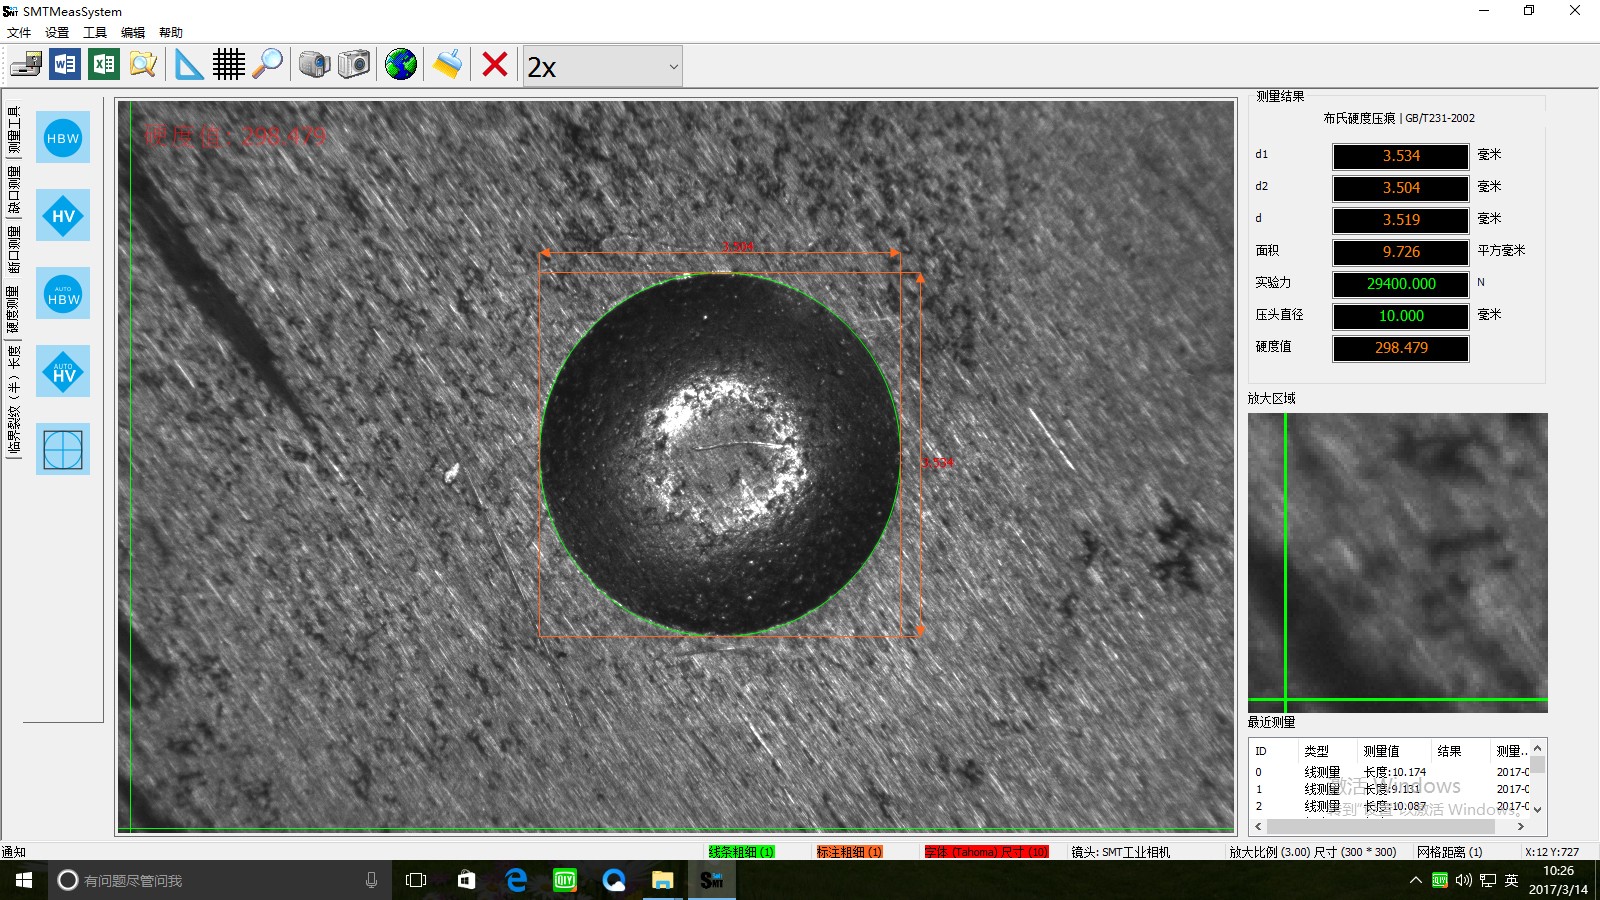Select the HBW Brinell hardness tool

click(x=63, y=138)
